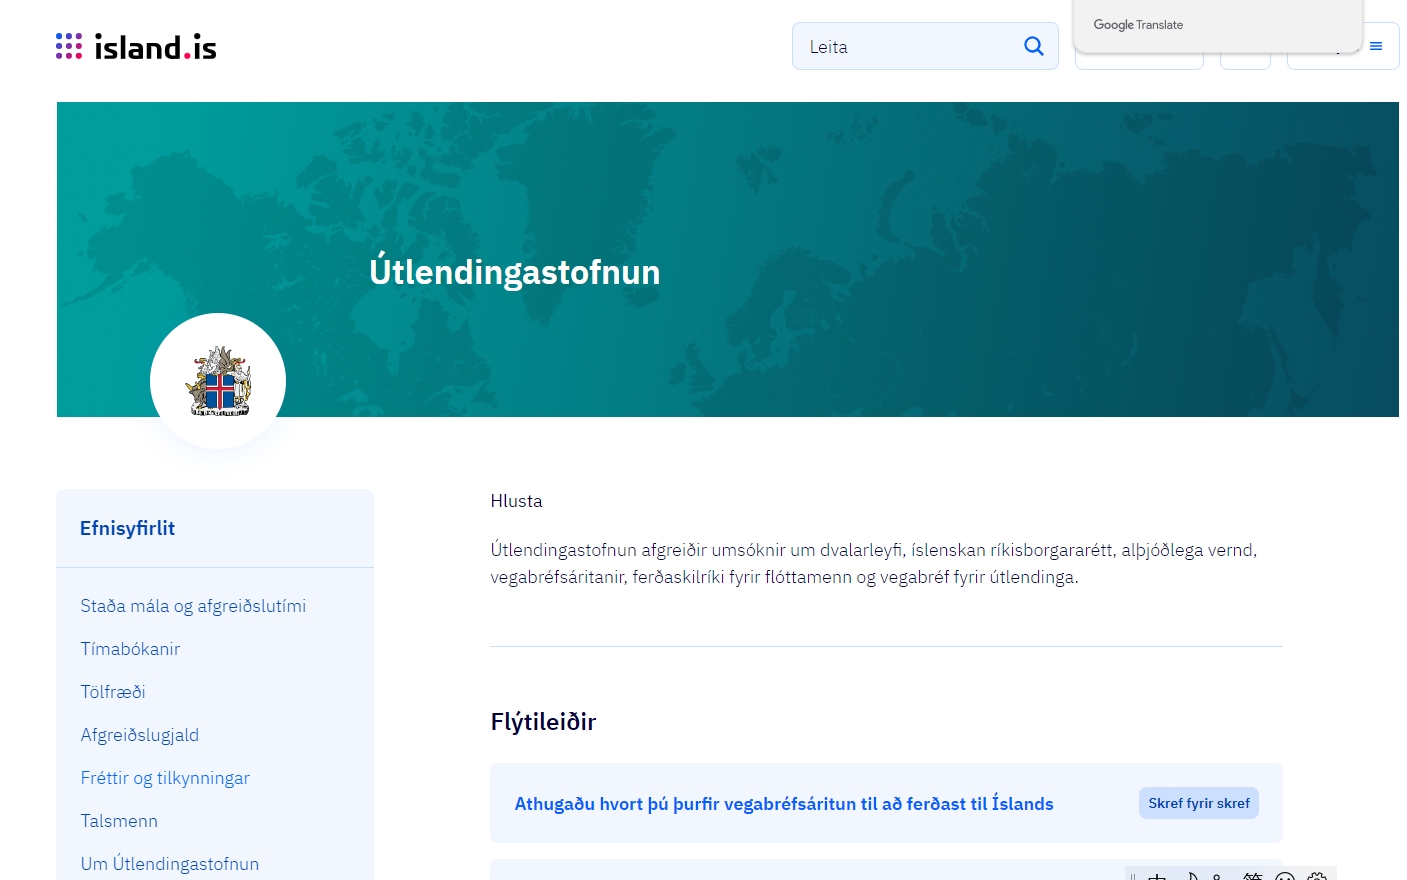Open the visa requirement check link

point(783,804)
